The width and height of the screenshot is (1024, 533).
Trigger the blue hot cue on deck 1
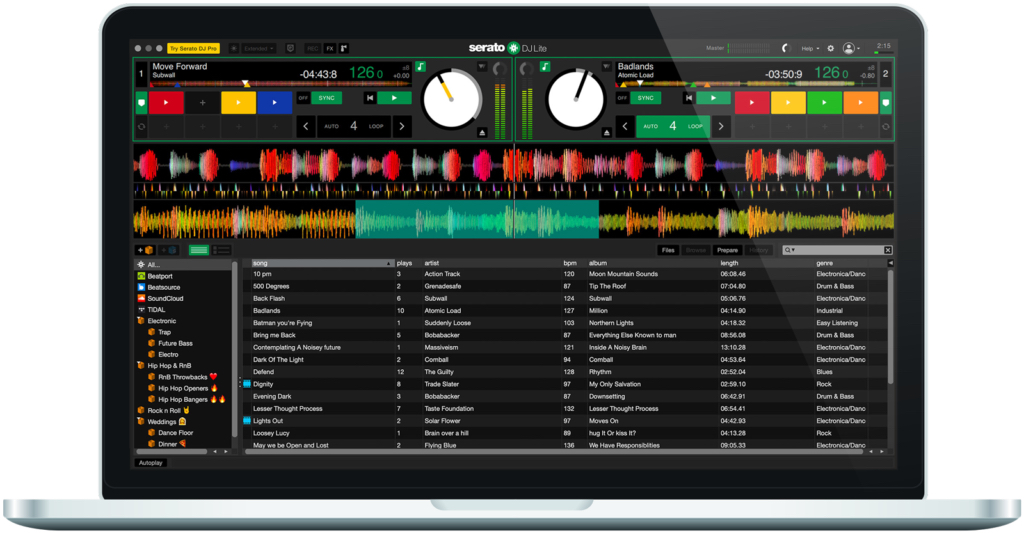[x=274, y=103]
